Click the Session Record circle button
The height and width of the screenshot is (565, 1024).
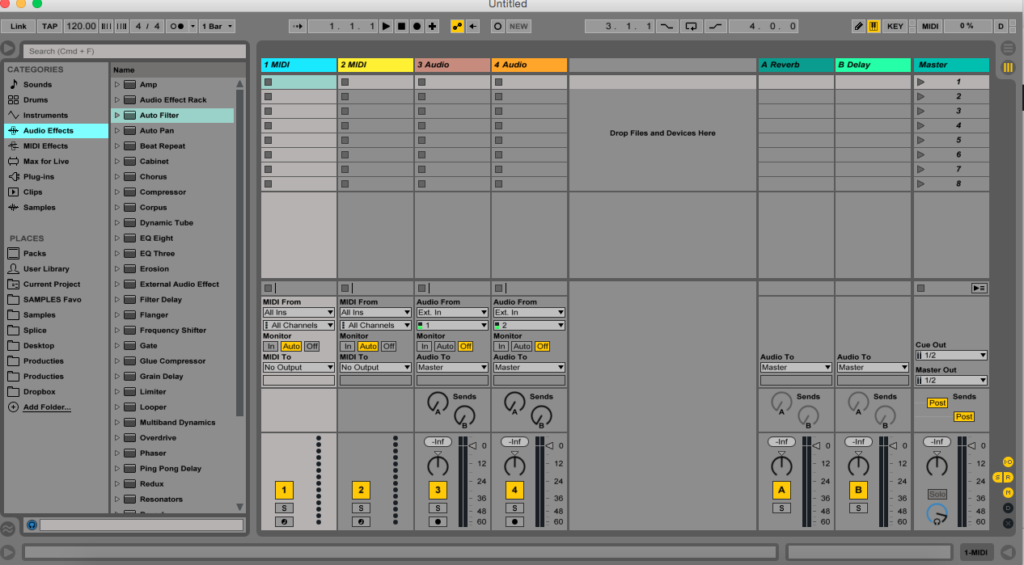click(x=498, y=26)
